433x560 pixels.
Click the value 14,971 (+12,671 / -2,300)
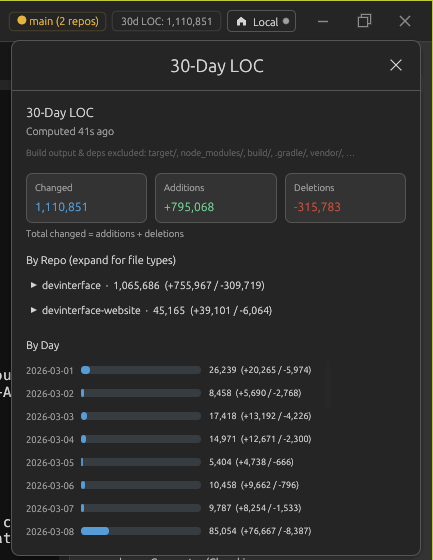[x=260, y=439]
